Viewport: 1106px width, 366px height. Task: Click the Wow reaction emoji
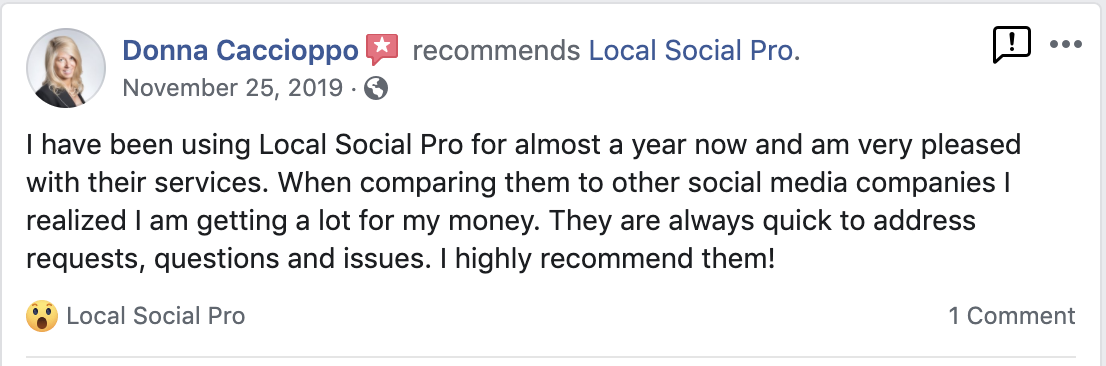click(42, 316)
